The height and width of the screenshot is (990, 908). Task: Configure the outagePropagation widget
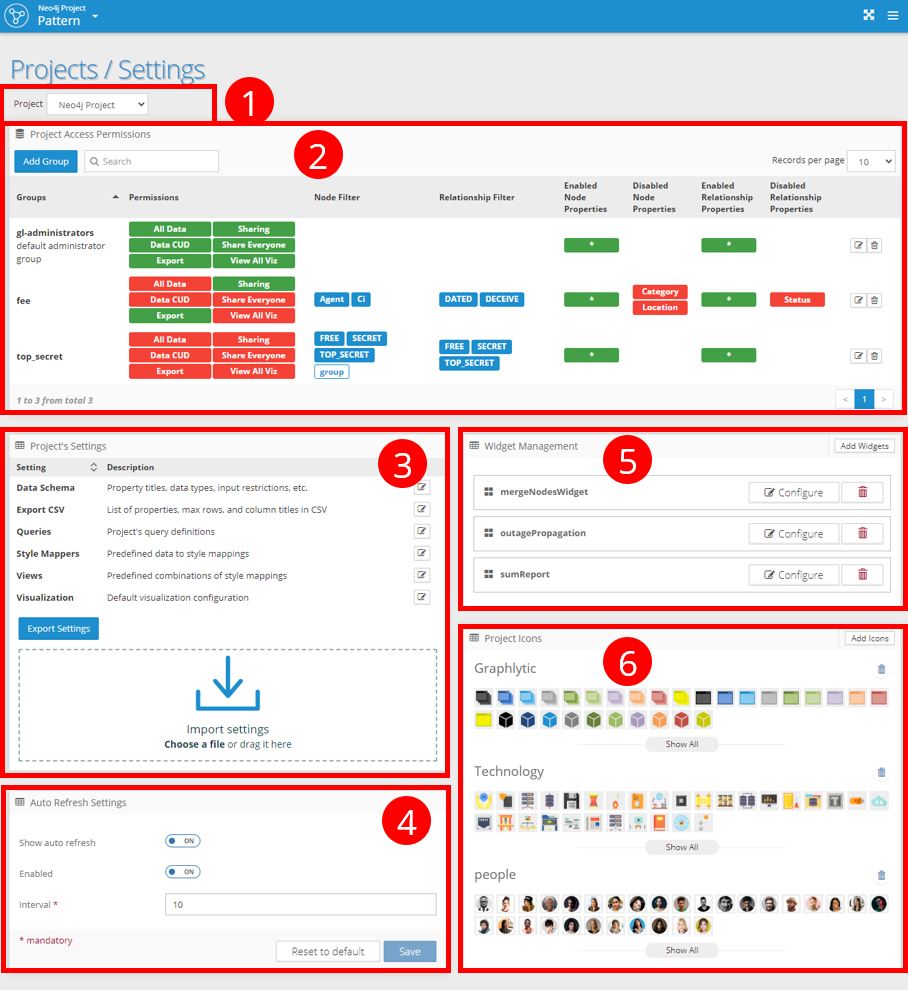tap(793, 533)
